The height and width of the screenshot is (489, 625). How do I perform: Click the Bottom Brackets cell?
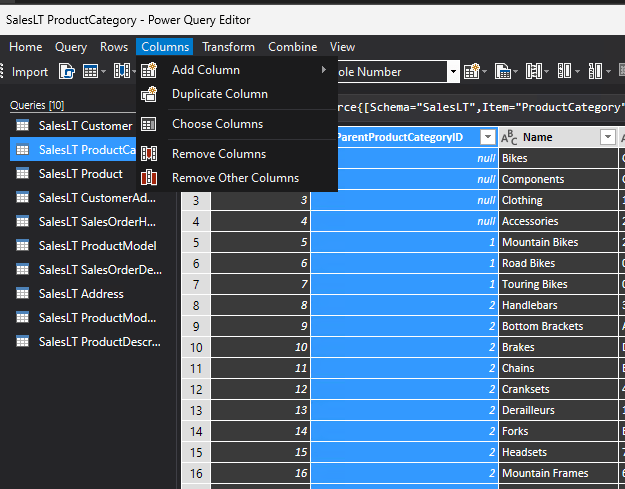coord(558,326)
